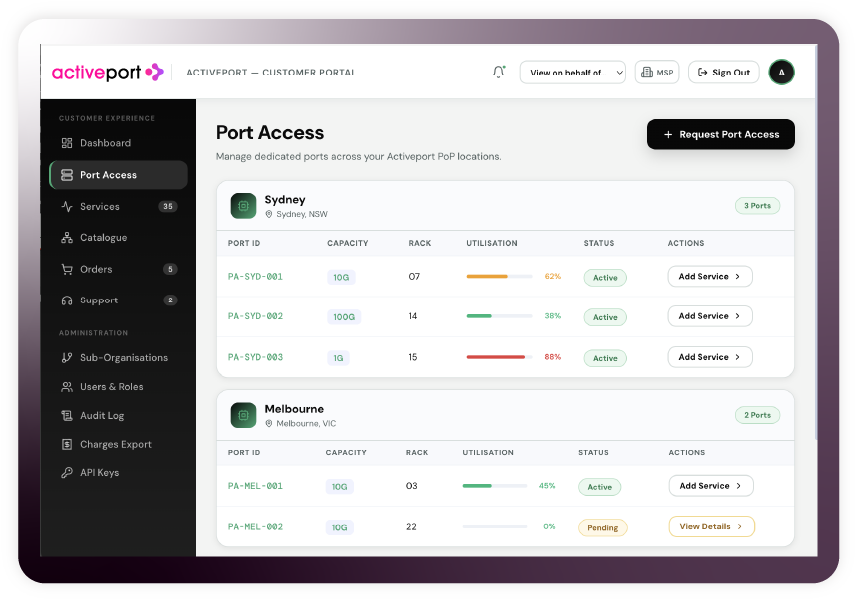Image resolution: width=858 pixels, height=602 pixels.
Task: Click the Activeport logo
Action: coord(108,72)
